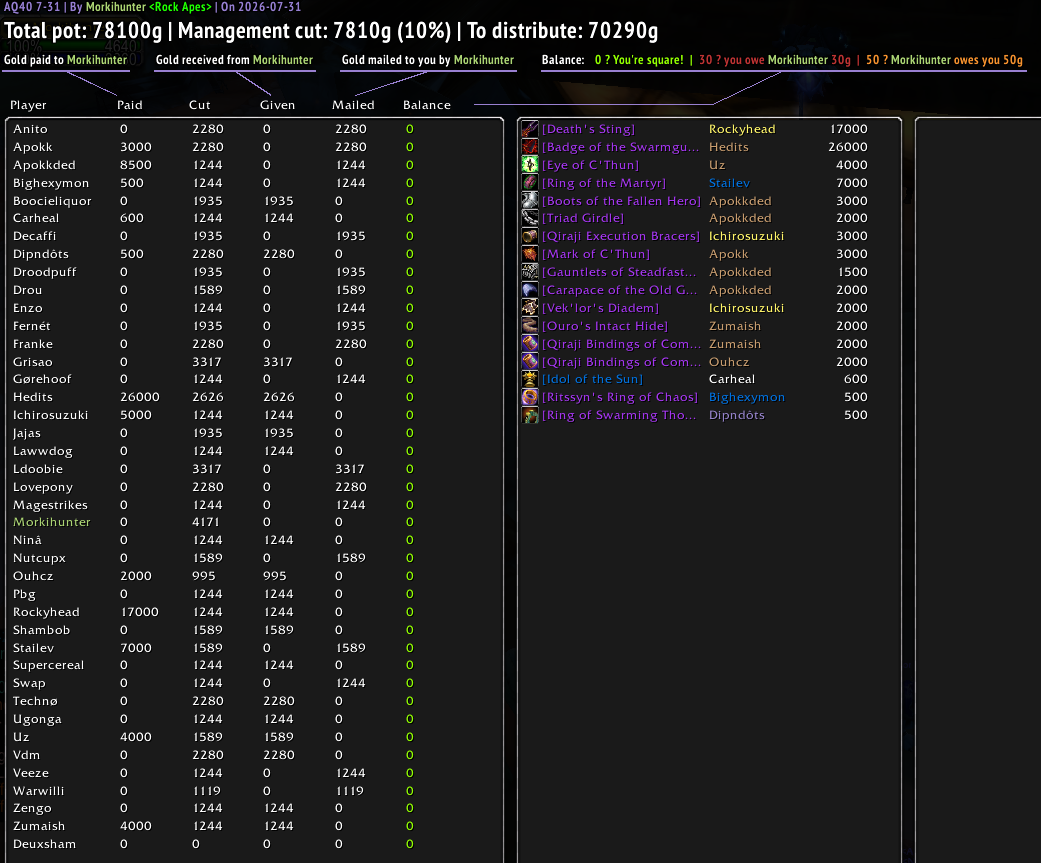Select the Grisao player name
This screenshot has width=1041, height=863.
33,362
